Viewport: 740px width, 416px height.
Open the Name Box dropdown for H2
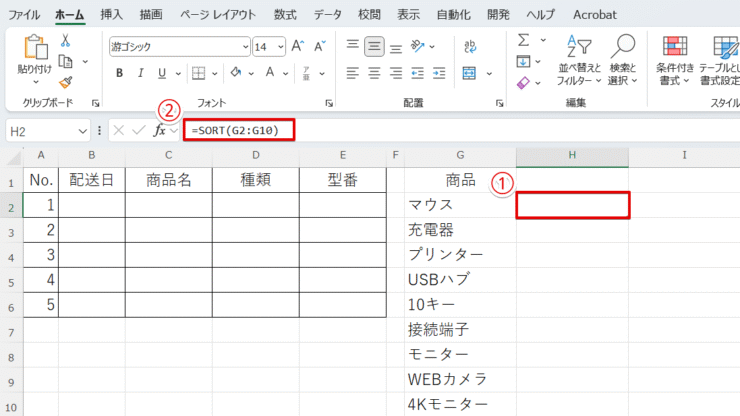coord(83,131)
